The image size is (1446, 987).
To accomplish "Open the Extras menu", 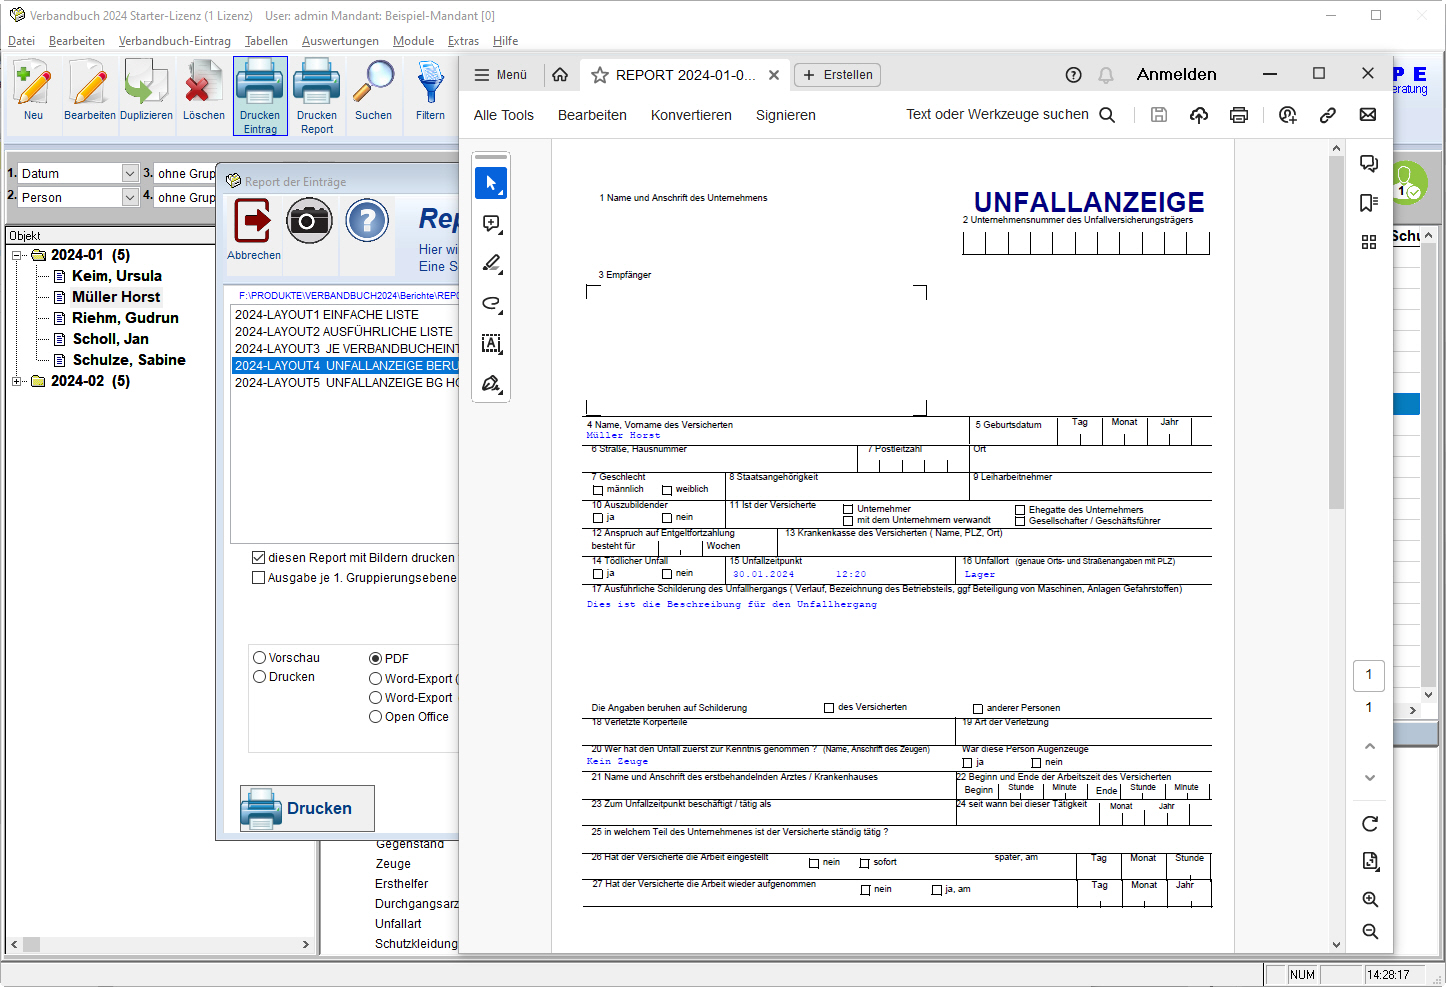I will pos(463,41).
